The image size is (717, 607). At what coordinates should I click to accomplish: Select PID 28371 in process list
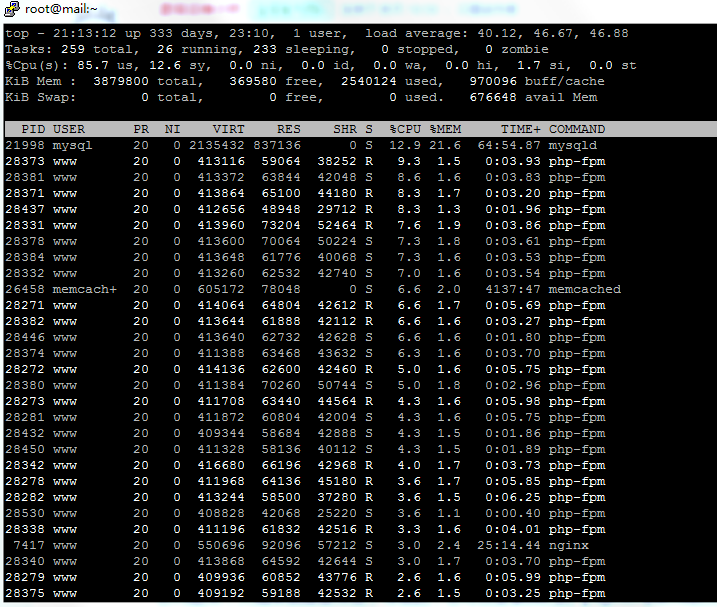[x=25, y=193]
